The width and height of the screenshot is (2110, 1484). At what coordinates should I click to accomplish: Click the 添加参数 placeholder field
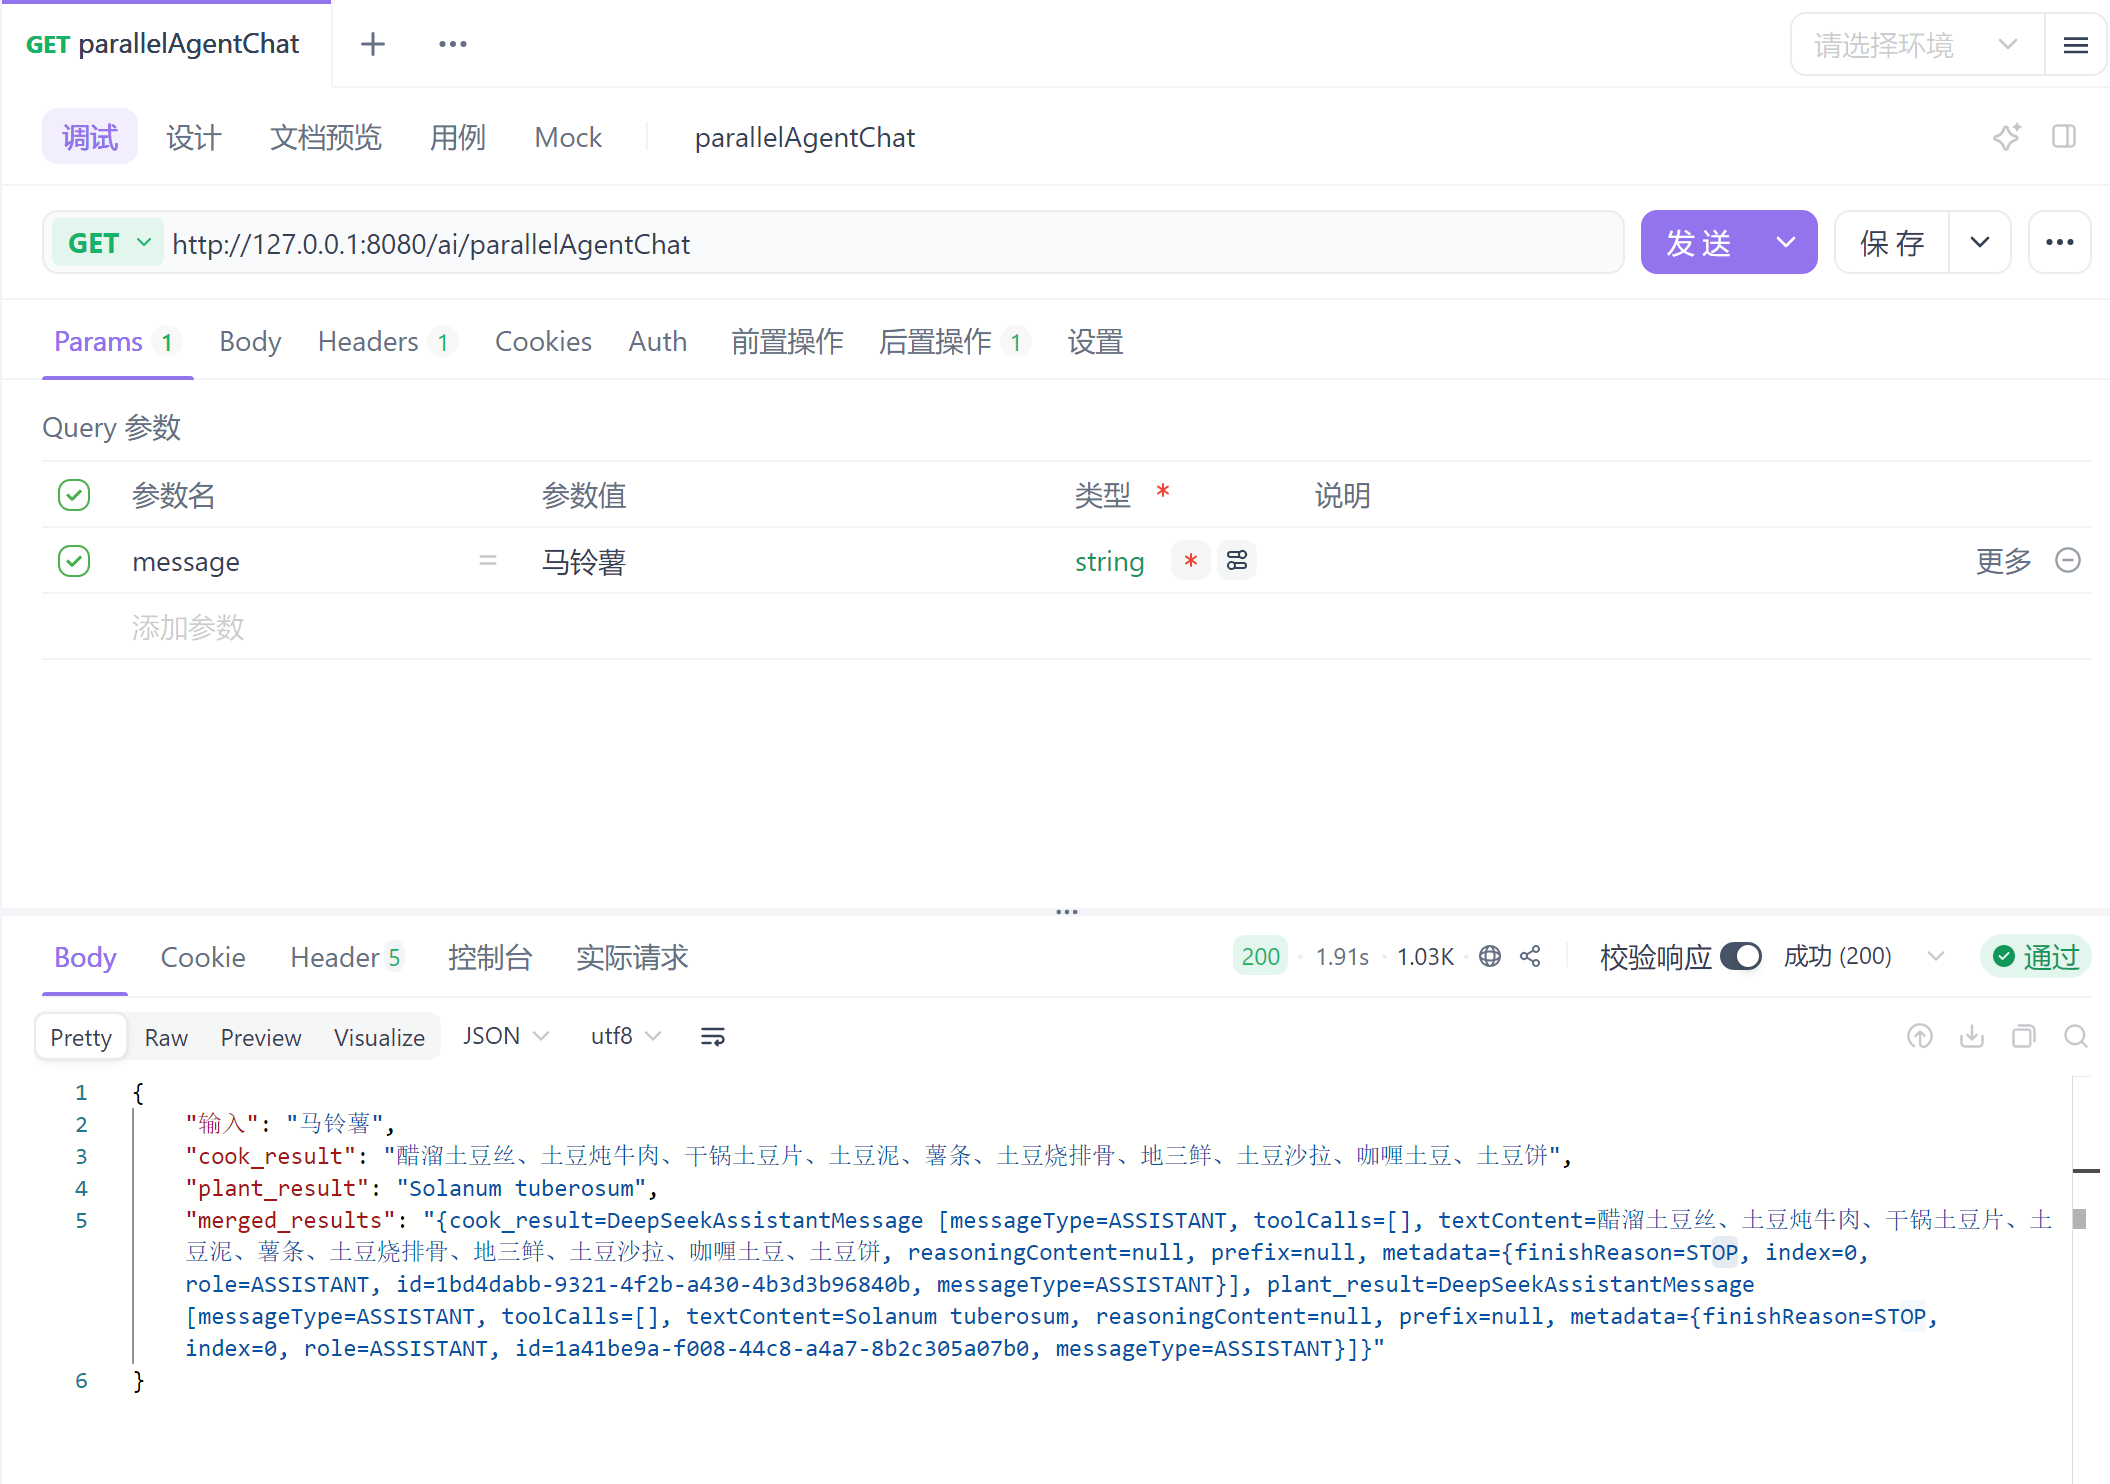[x=188, y=627]
